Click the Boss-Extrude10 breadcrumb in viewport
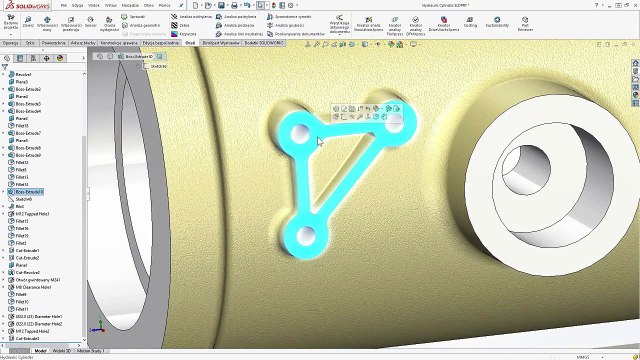This screenshot has width=640, height=360. [138, 56]
